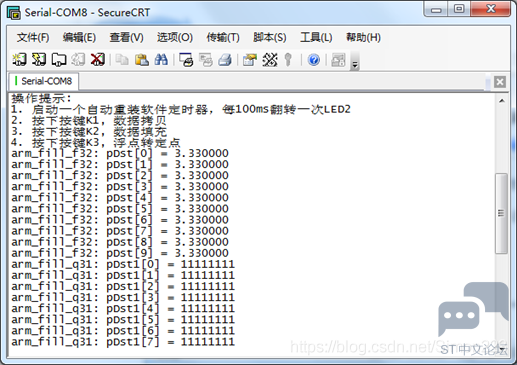Click the greyed SecureFX launch icon
Viewport: 517px width, 365px height.
pyautogui.click(x=338, y=60)
